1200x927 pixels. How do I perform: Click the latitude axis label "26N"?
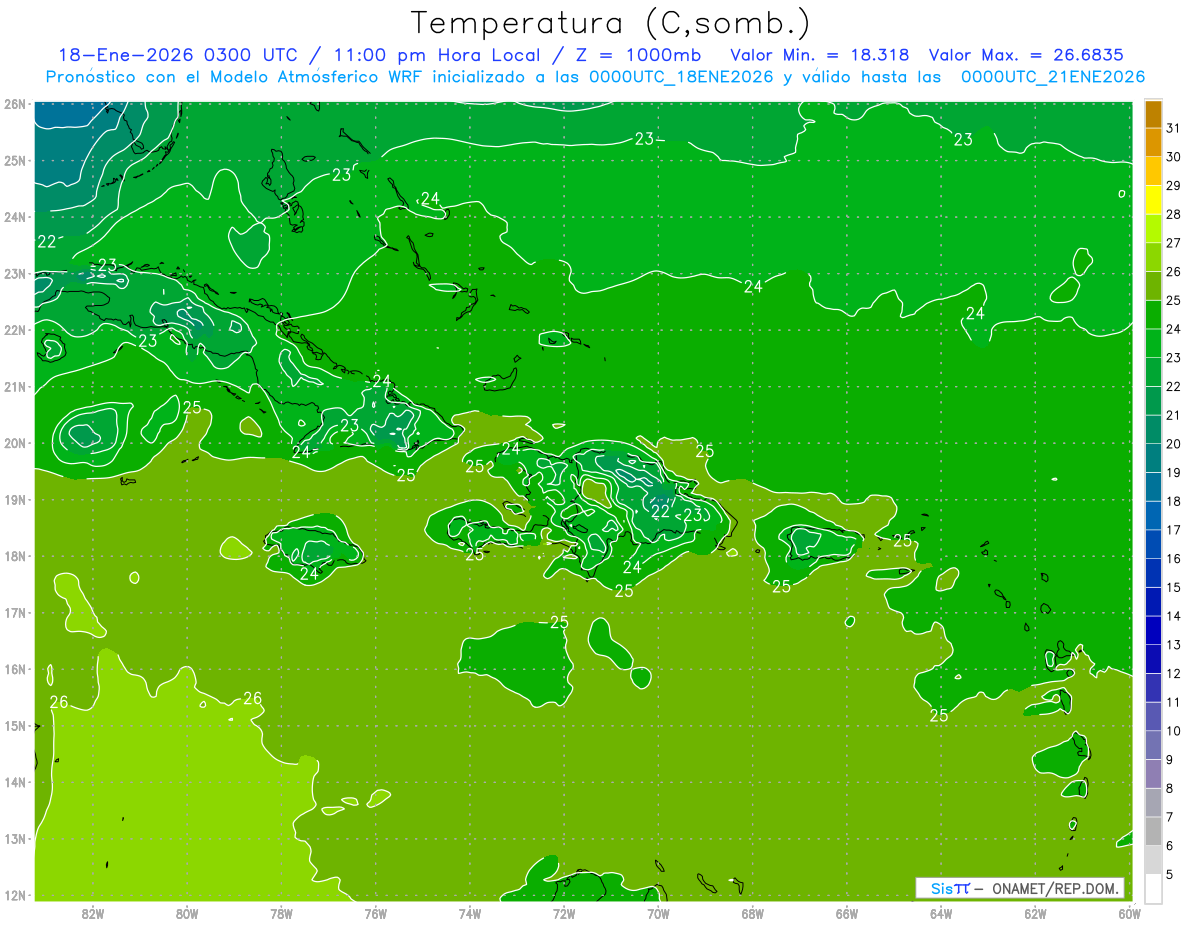click(x=15, y=104)
